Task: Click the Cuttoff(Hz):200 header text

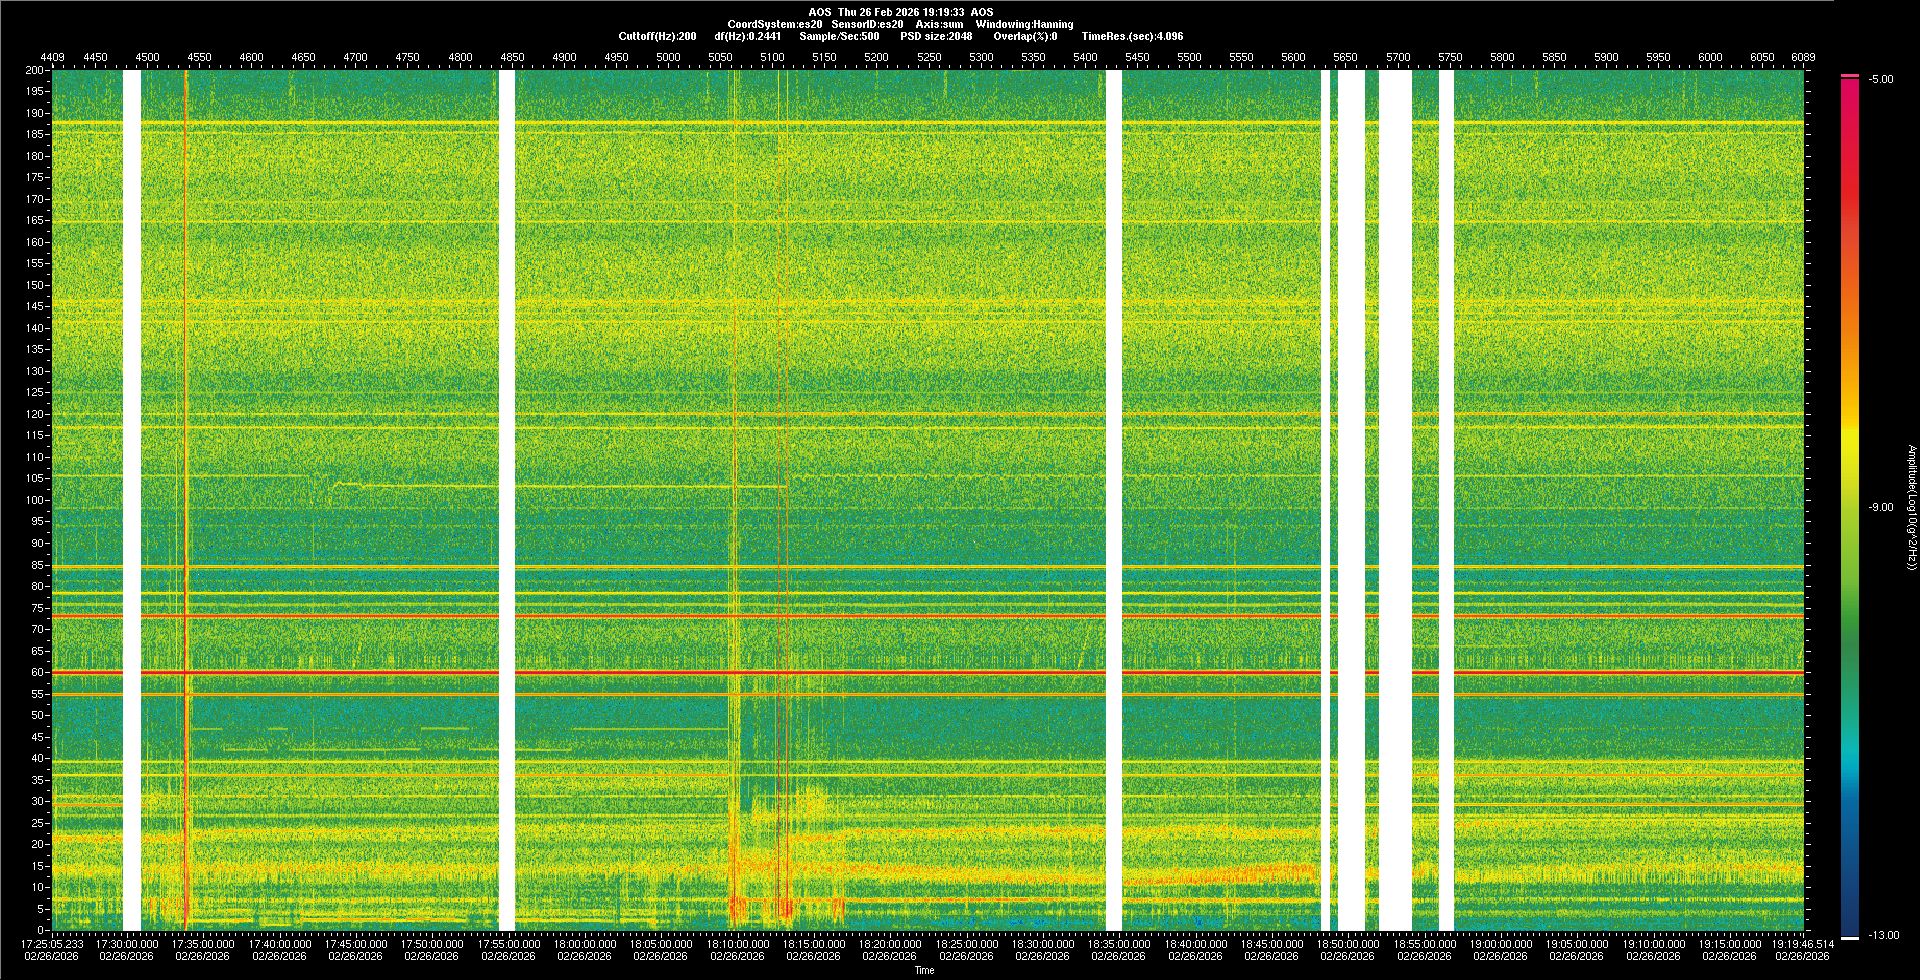Action: tap(657, 36)
